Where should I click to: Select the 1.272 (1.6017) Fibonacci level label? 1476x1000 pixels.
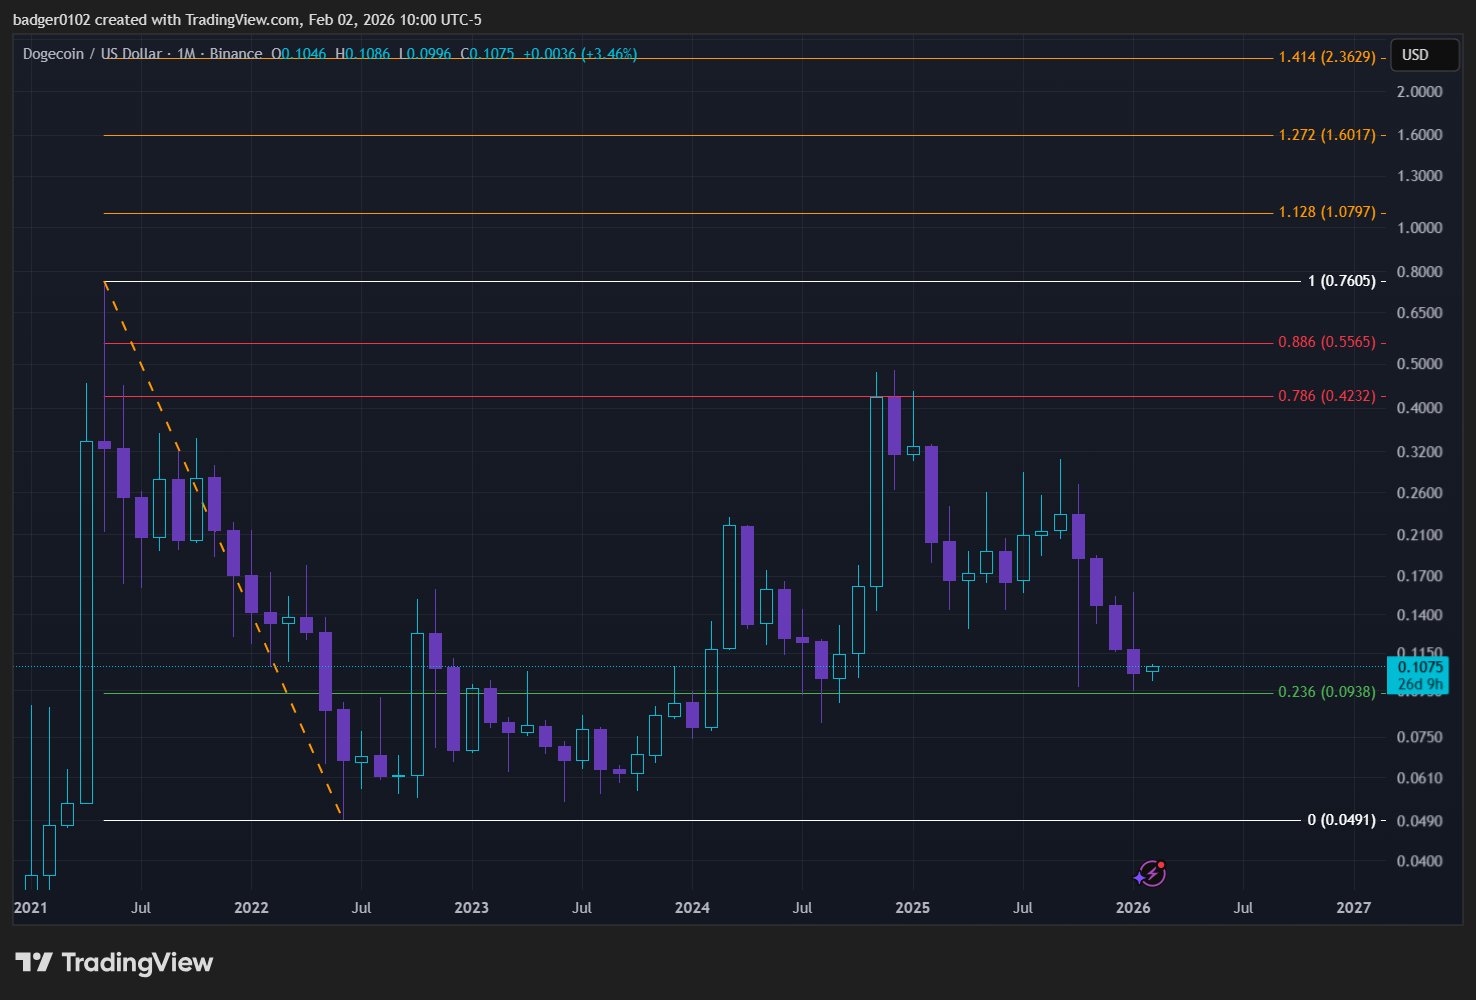click(x=1326, y=135)
